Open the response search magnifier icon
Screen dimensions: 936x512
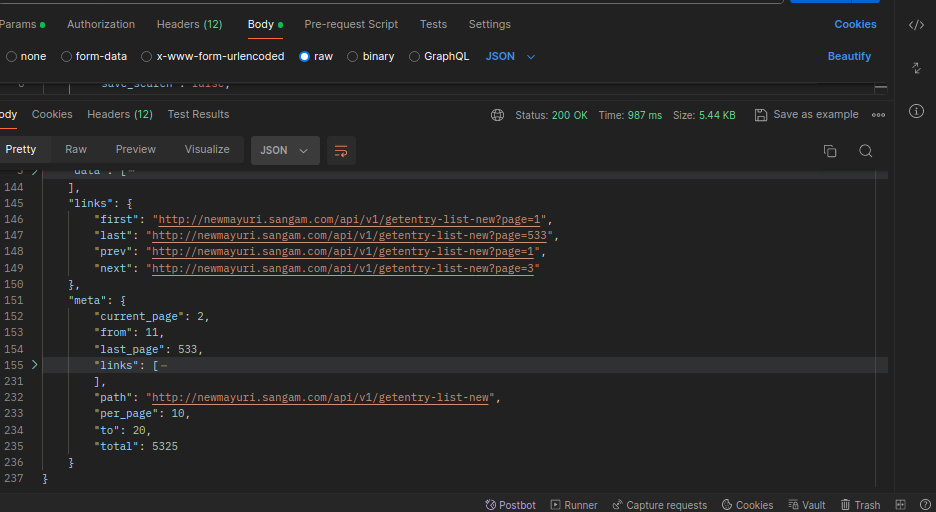click(866, 151)
